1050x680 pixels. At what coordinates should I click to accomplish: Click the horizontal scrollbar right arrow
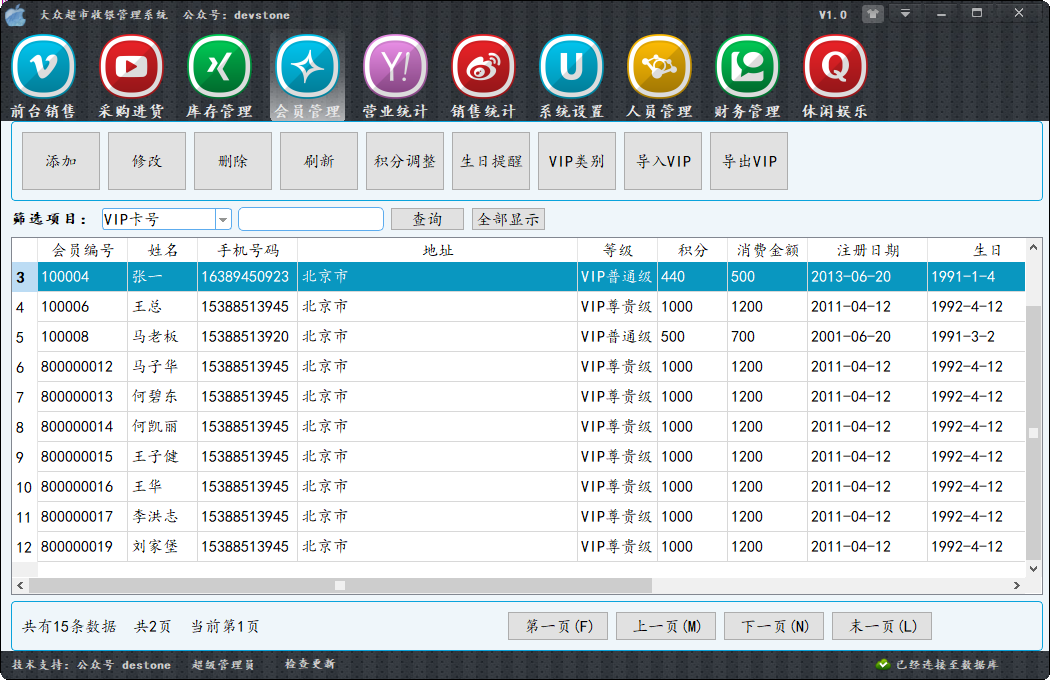[x=1017, y=586]
